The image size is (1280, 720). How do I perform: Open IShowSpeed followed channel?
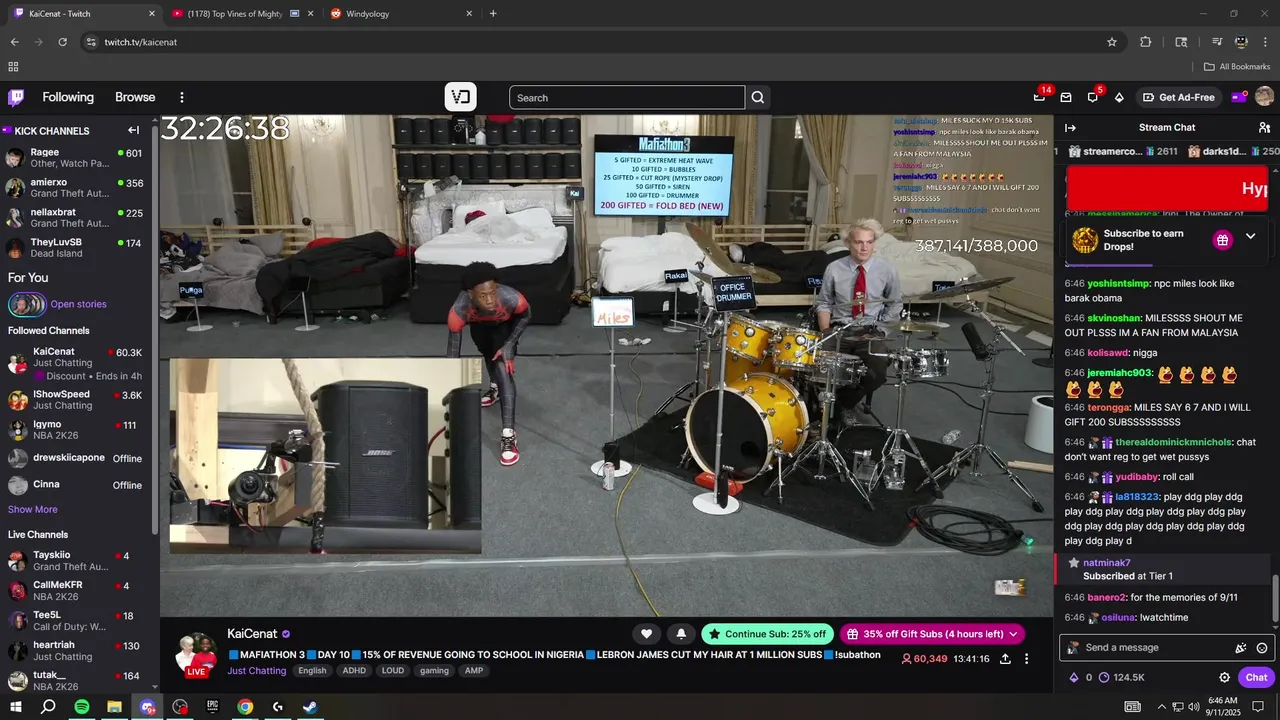coord(75,400)
